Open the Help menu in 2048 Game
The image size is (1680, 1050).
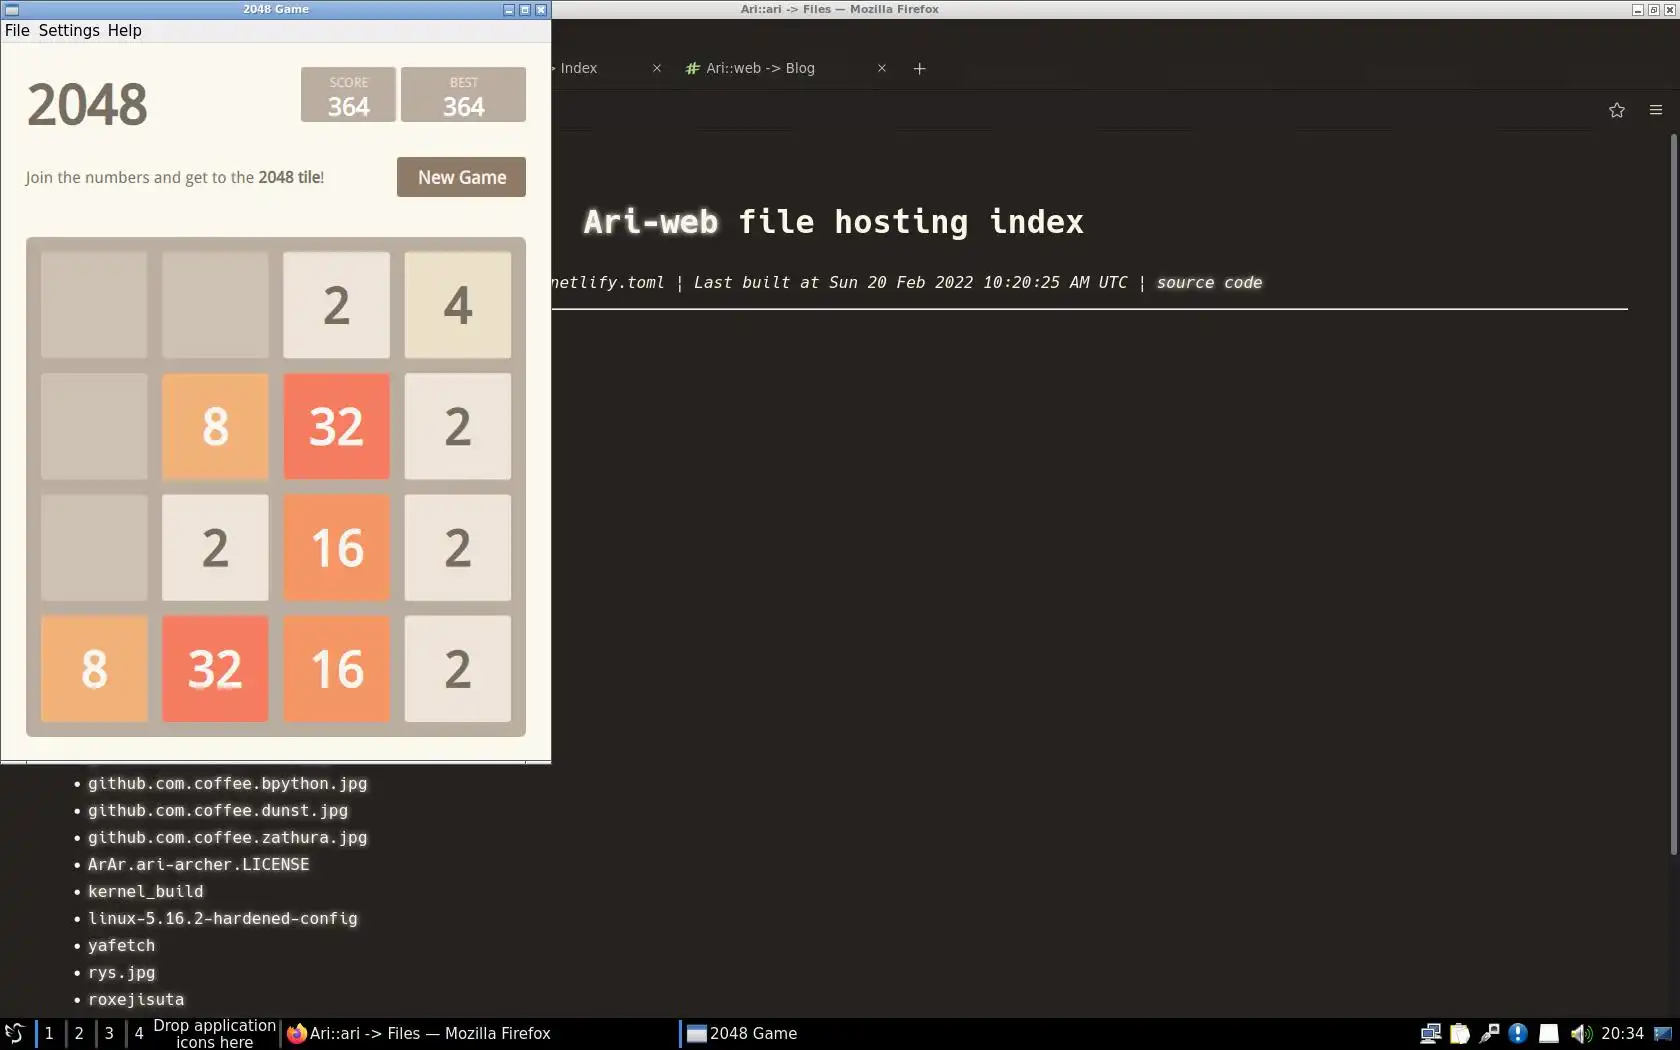[125, 30]
